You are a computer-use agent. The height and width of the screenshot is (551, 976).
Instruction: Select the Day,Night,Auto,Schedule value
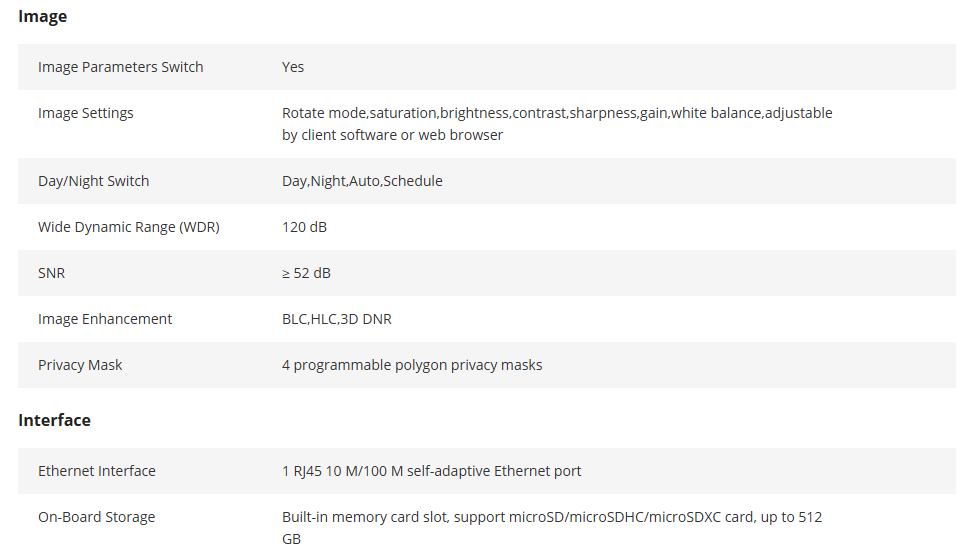(x=362, y=181)
